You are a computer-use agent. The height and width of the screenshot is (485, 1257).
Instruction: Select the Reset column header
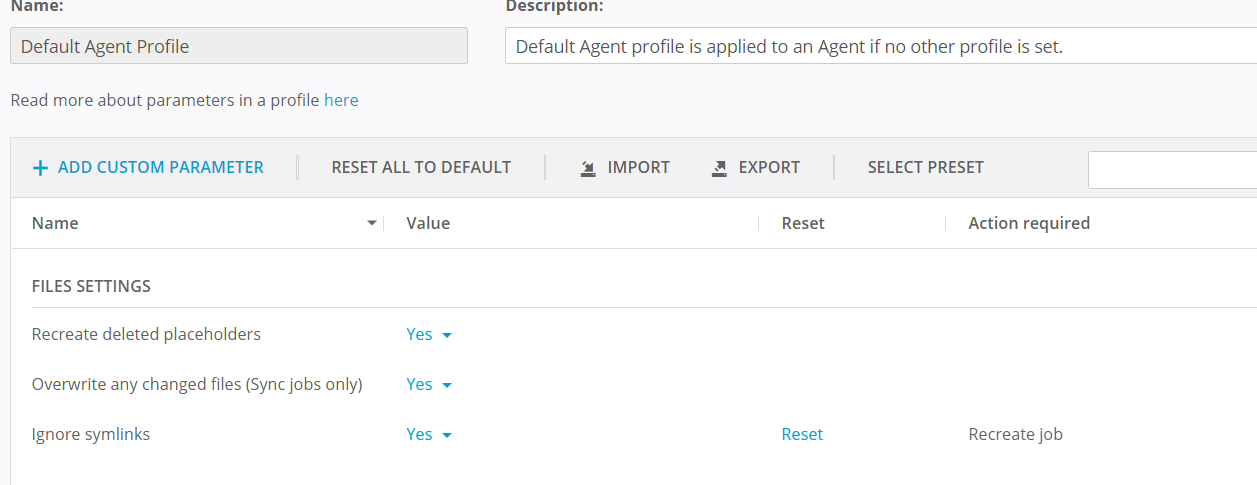click(803, 223)
